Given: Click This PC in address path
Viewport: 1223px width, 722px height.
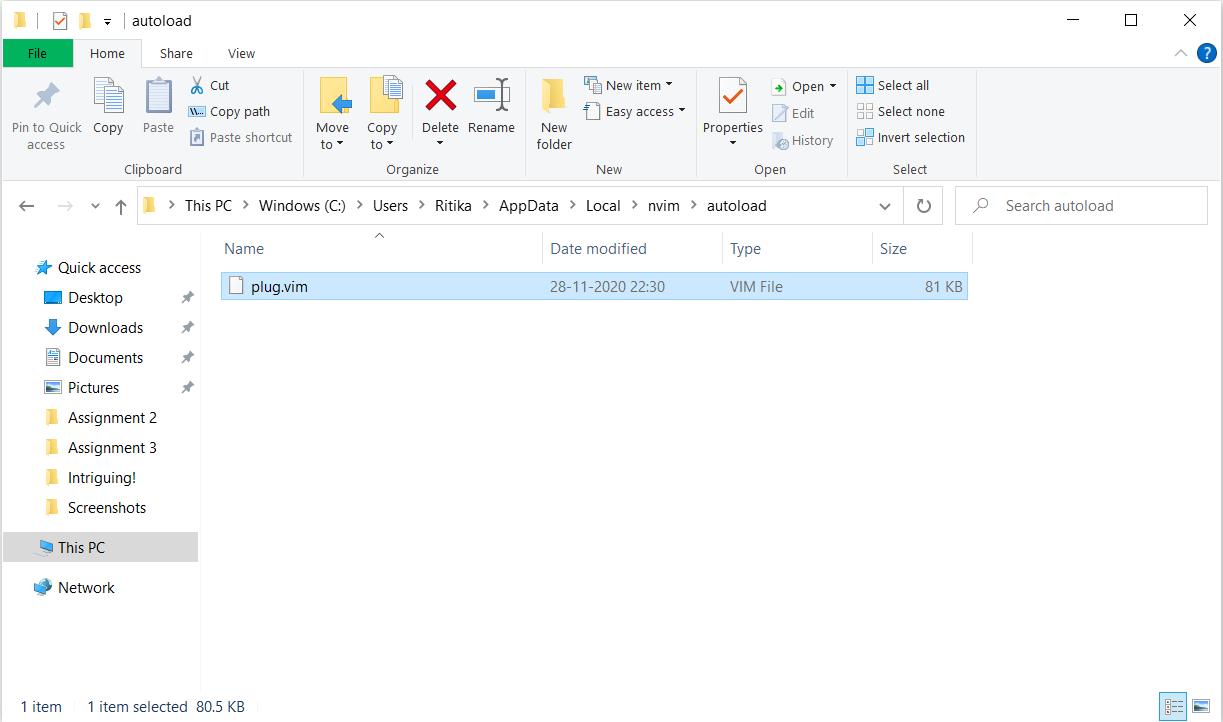Looking at the screenshot, I should 208,205.
